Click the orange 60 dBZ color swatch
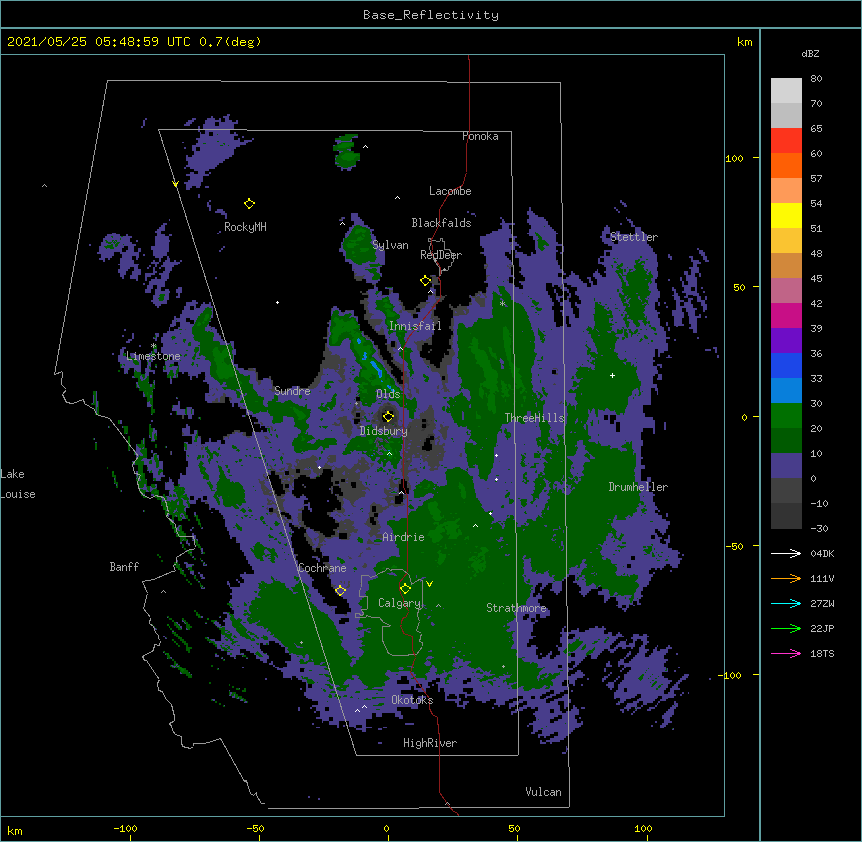Viewport: 862px width, 842px height. click(786, 165)
